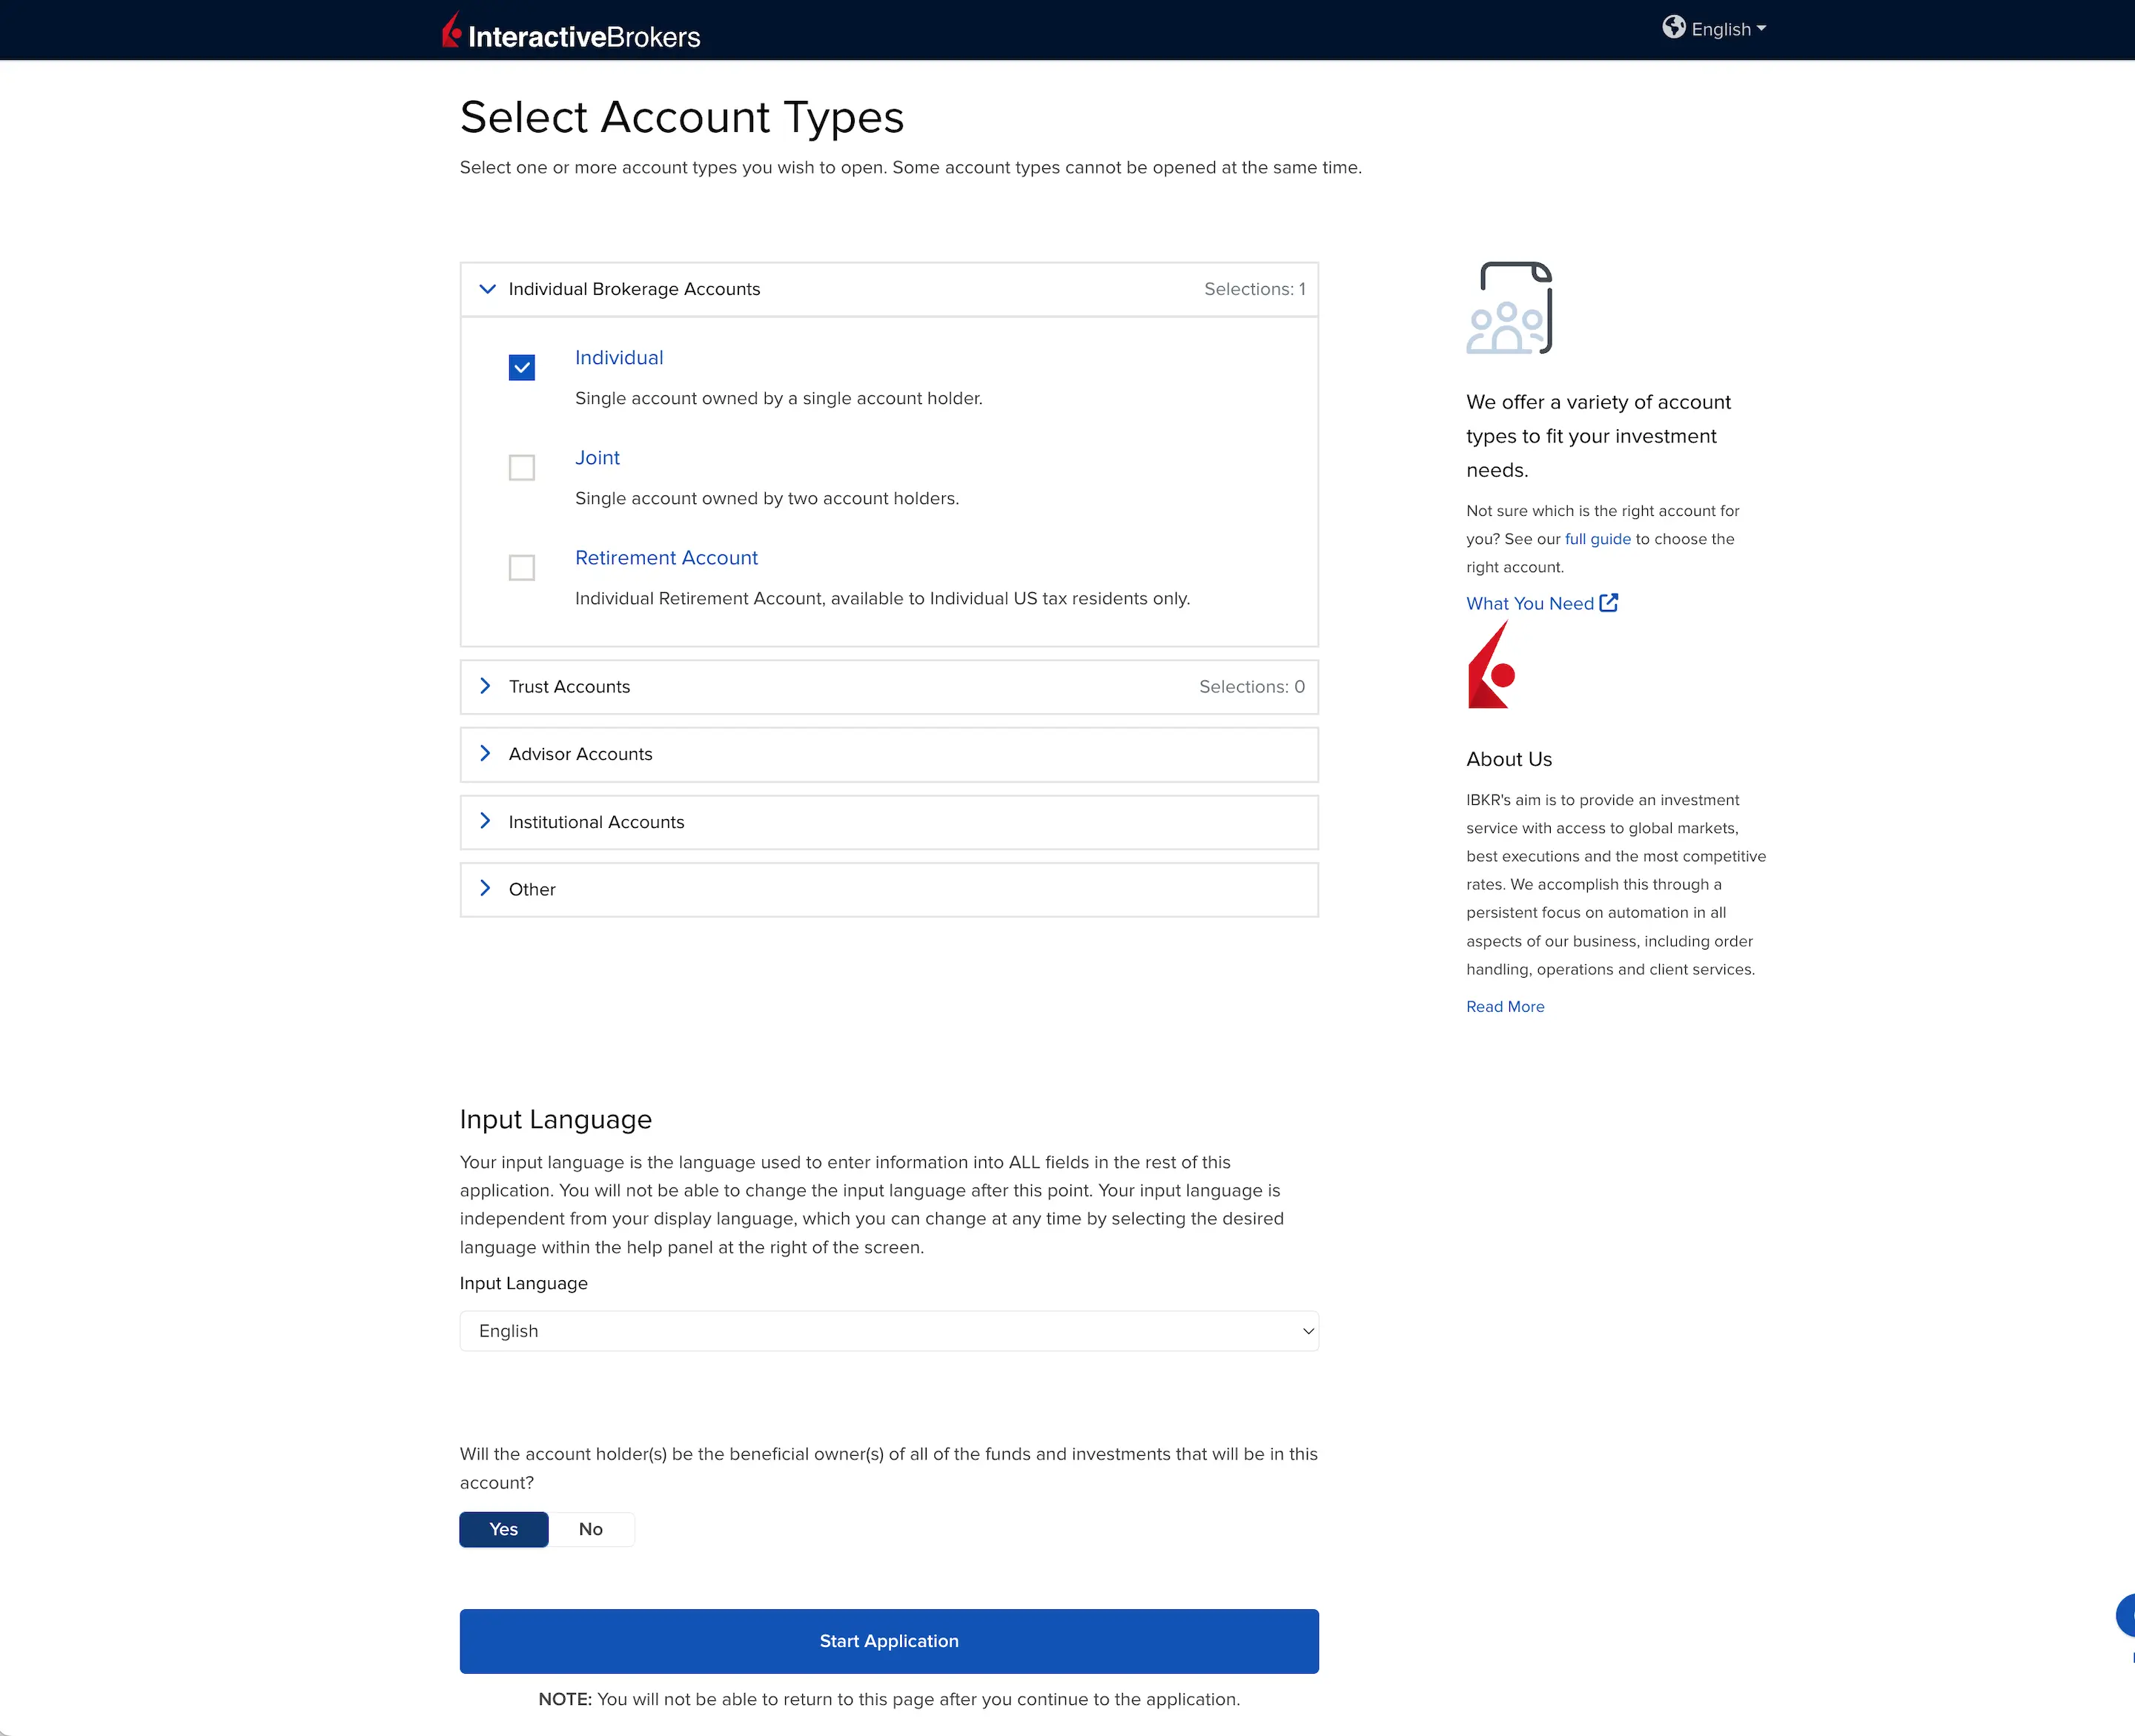
Task: Click the red IBKR logo above About Us
Action: [1490, 666]
